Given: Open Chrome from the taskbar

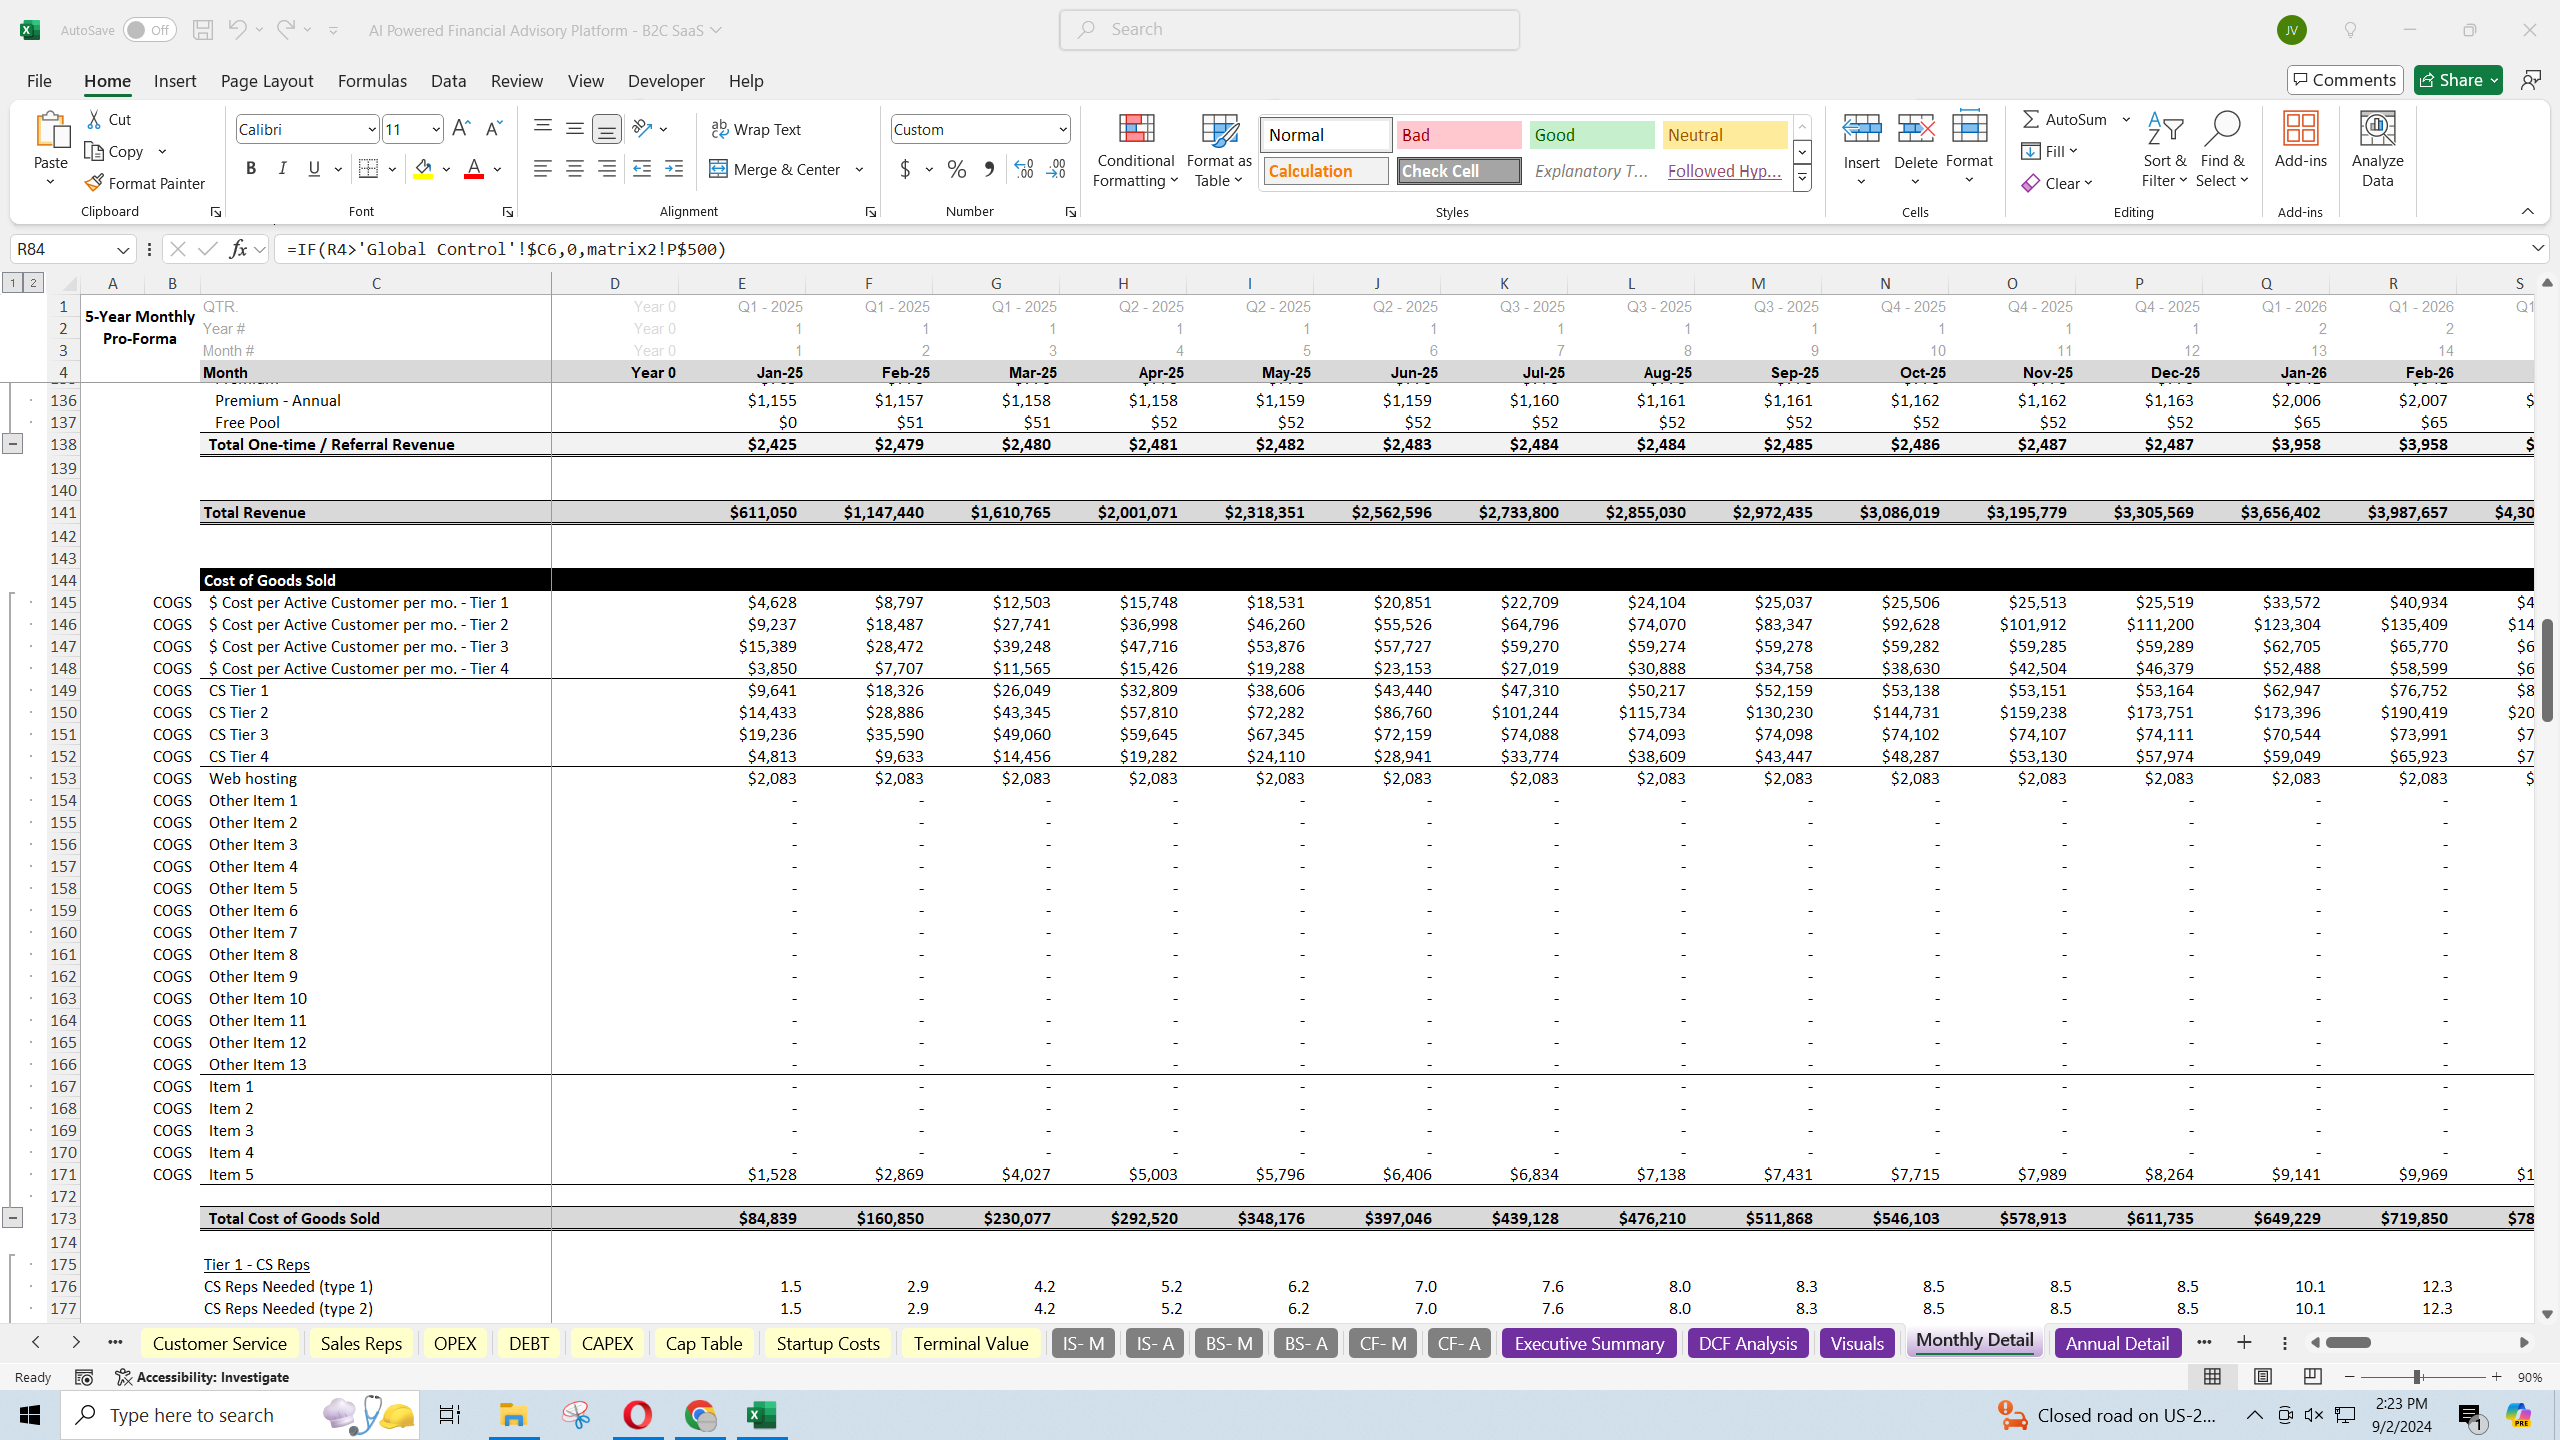Looking at the screenshot, I should [700, 1415].
